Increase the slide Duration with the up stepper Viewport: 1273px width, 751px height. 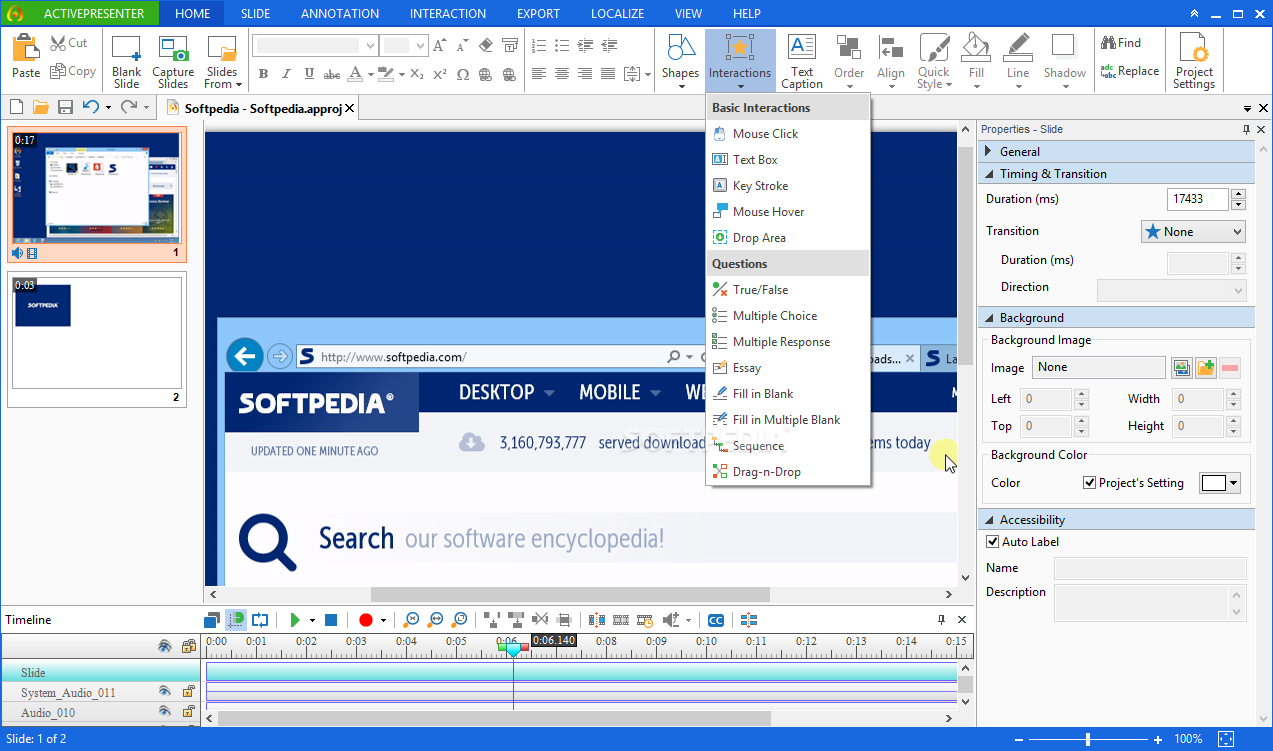(x=1239, y=194)
